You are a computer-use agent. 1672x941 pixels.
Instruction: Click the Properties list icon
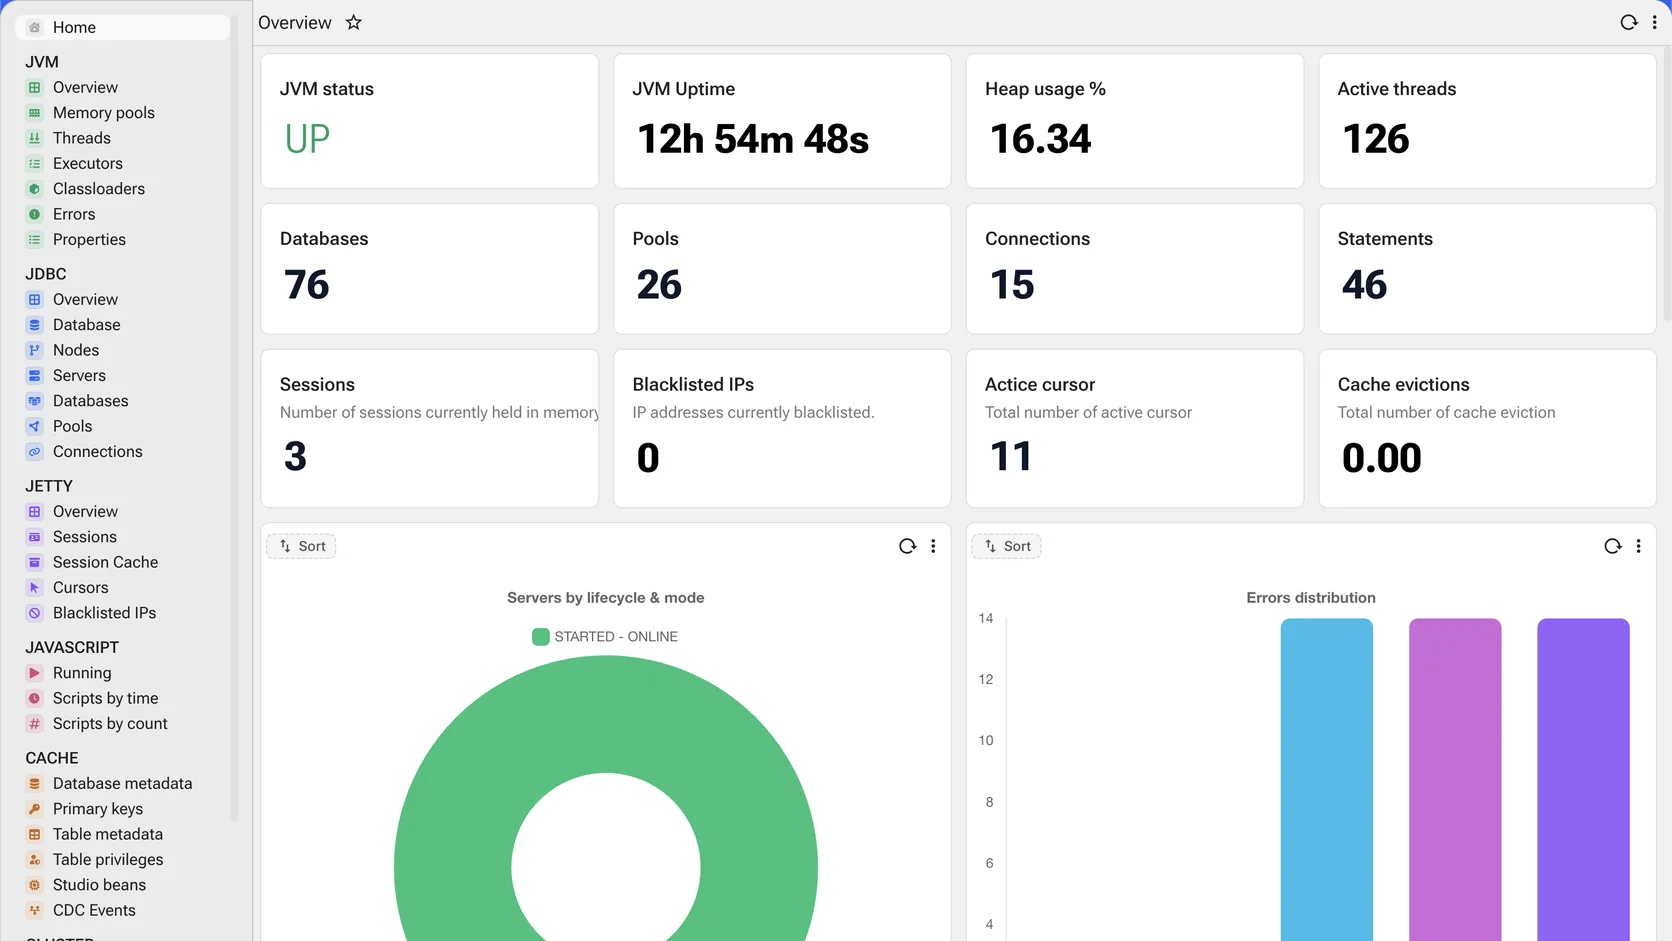(34, 240)
